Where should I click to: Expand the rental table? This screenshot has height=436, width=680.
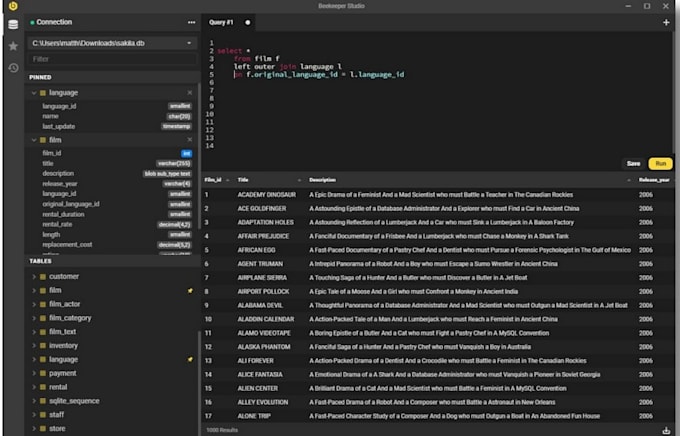34,387
